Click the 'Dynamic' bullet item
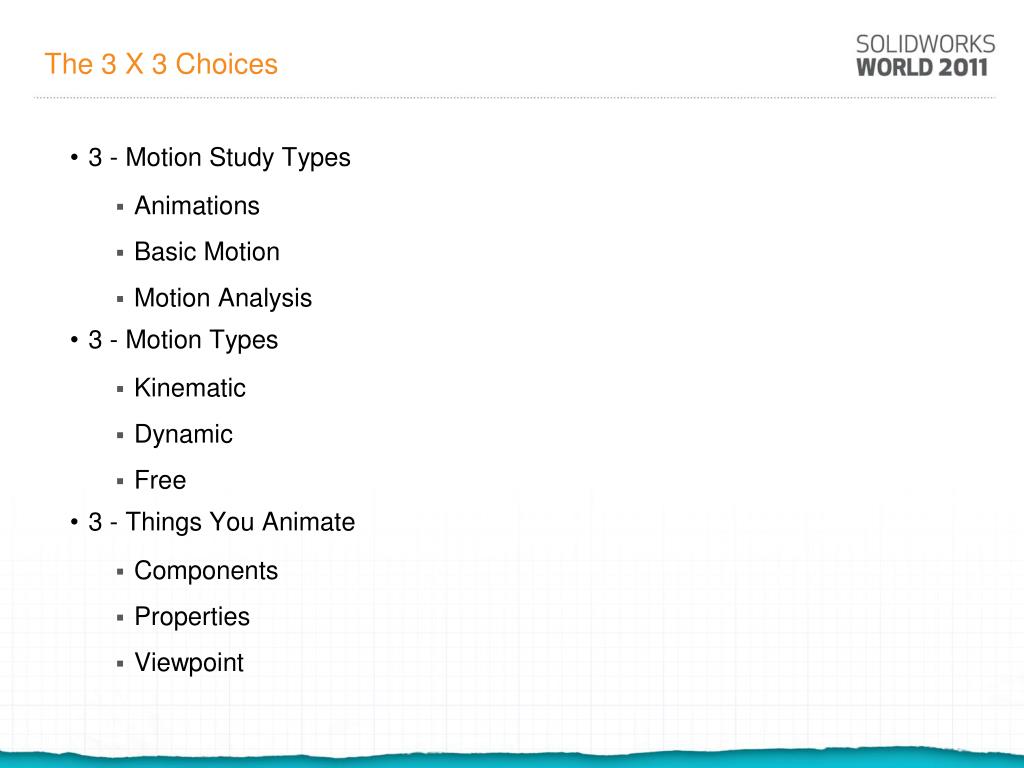Image resolution: width=1024 pixels, height=768 pixels. [x=183, y=435]
